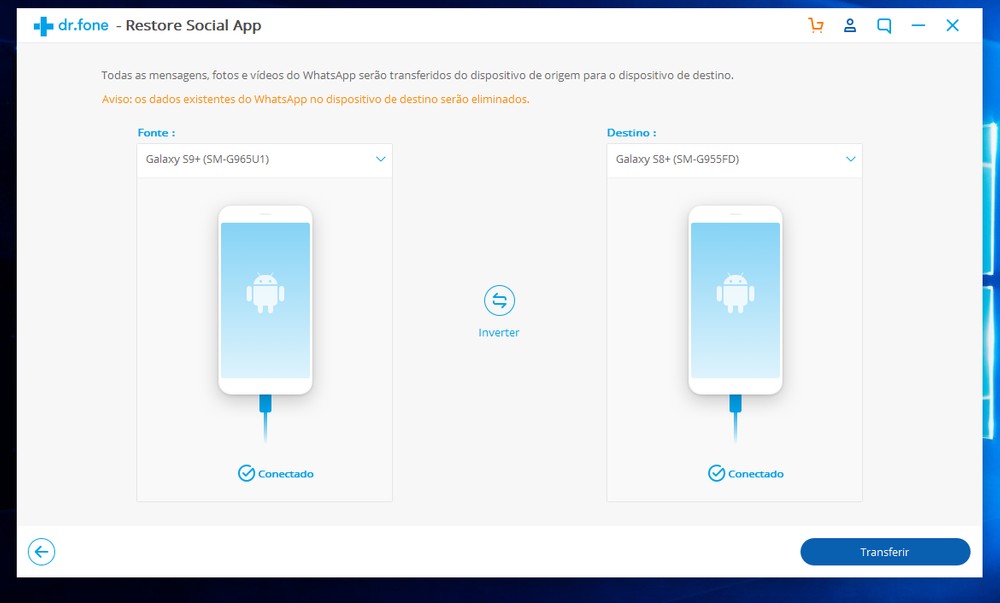Viewport: 1000px width, 603px height.
Task: Close the dr.fone window
Action: point(952,25)
